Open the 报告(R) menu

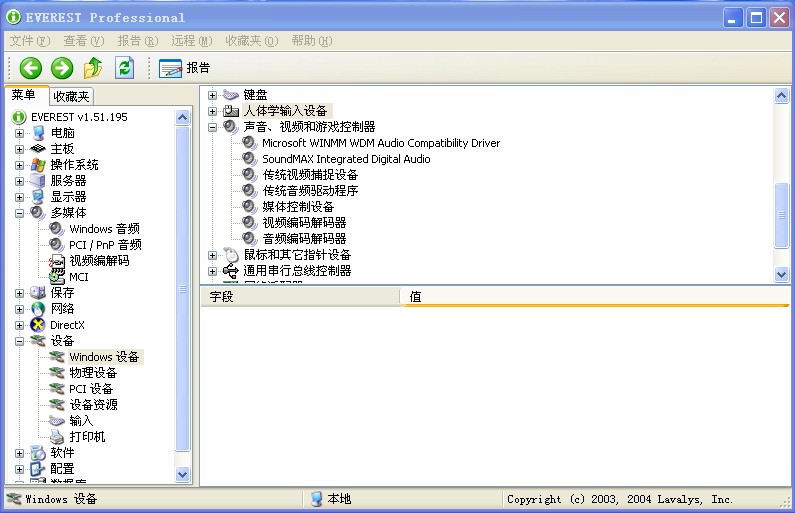pyautogui.click(x=138, y=41)
